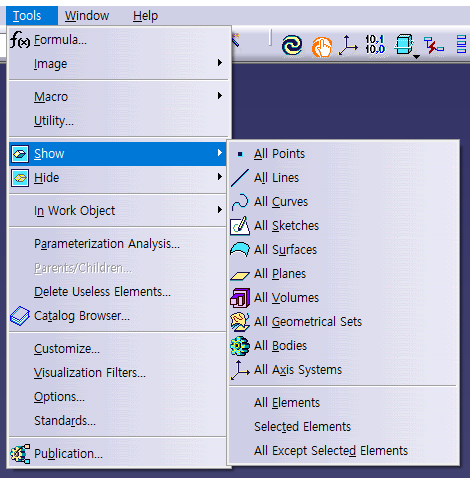This screenshot has width=470, height=478.
Task: Click the All Sketches label
Action: pyautogui.click(x=286, y=226)
